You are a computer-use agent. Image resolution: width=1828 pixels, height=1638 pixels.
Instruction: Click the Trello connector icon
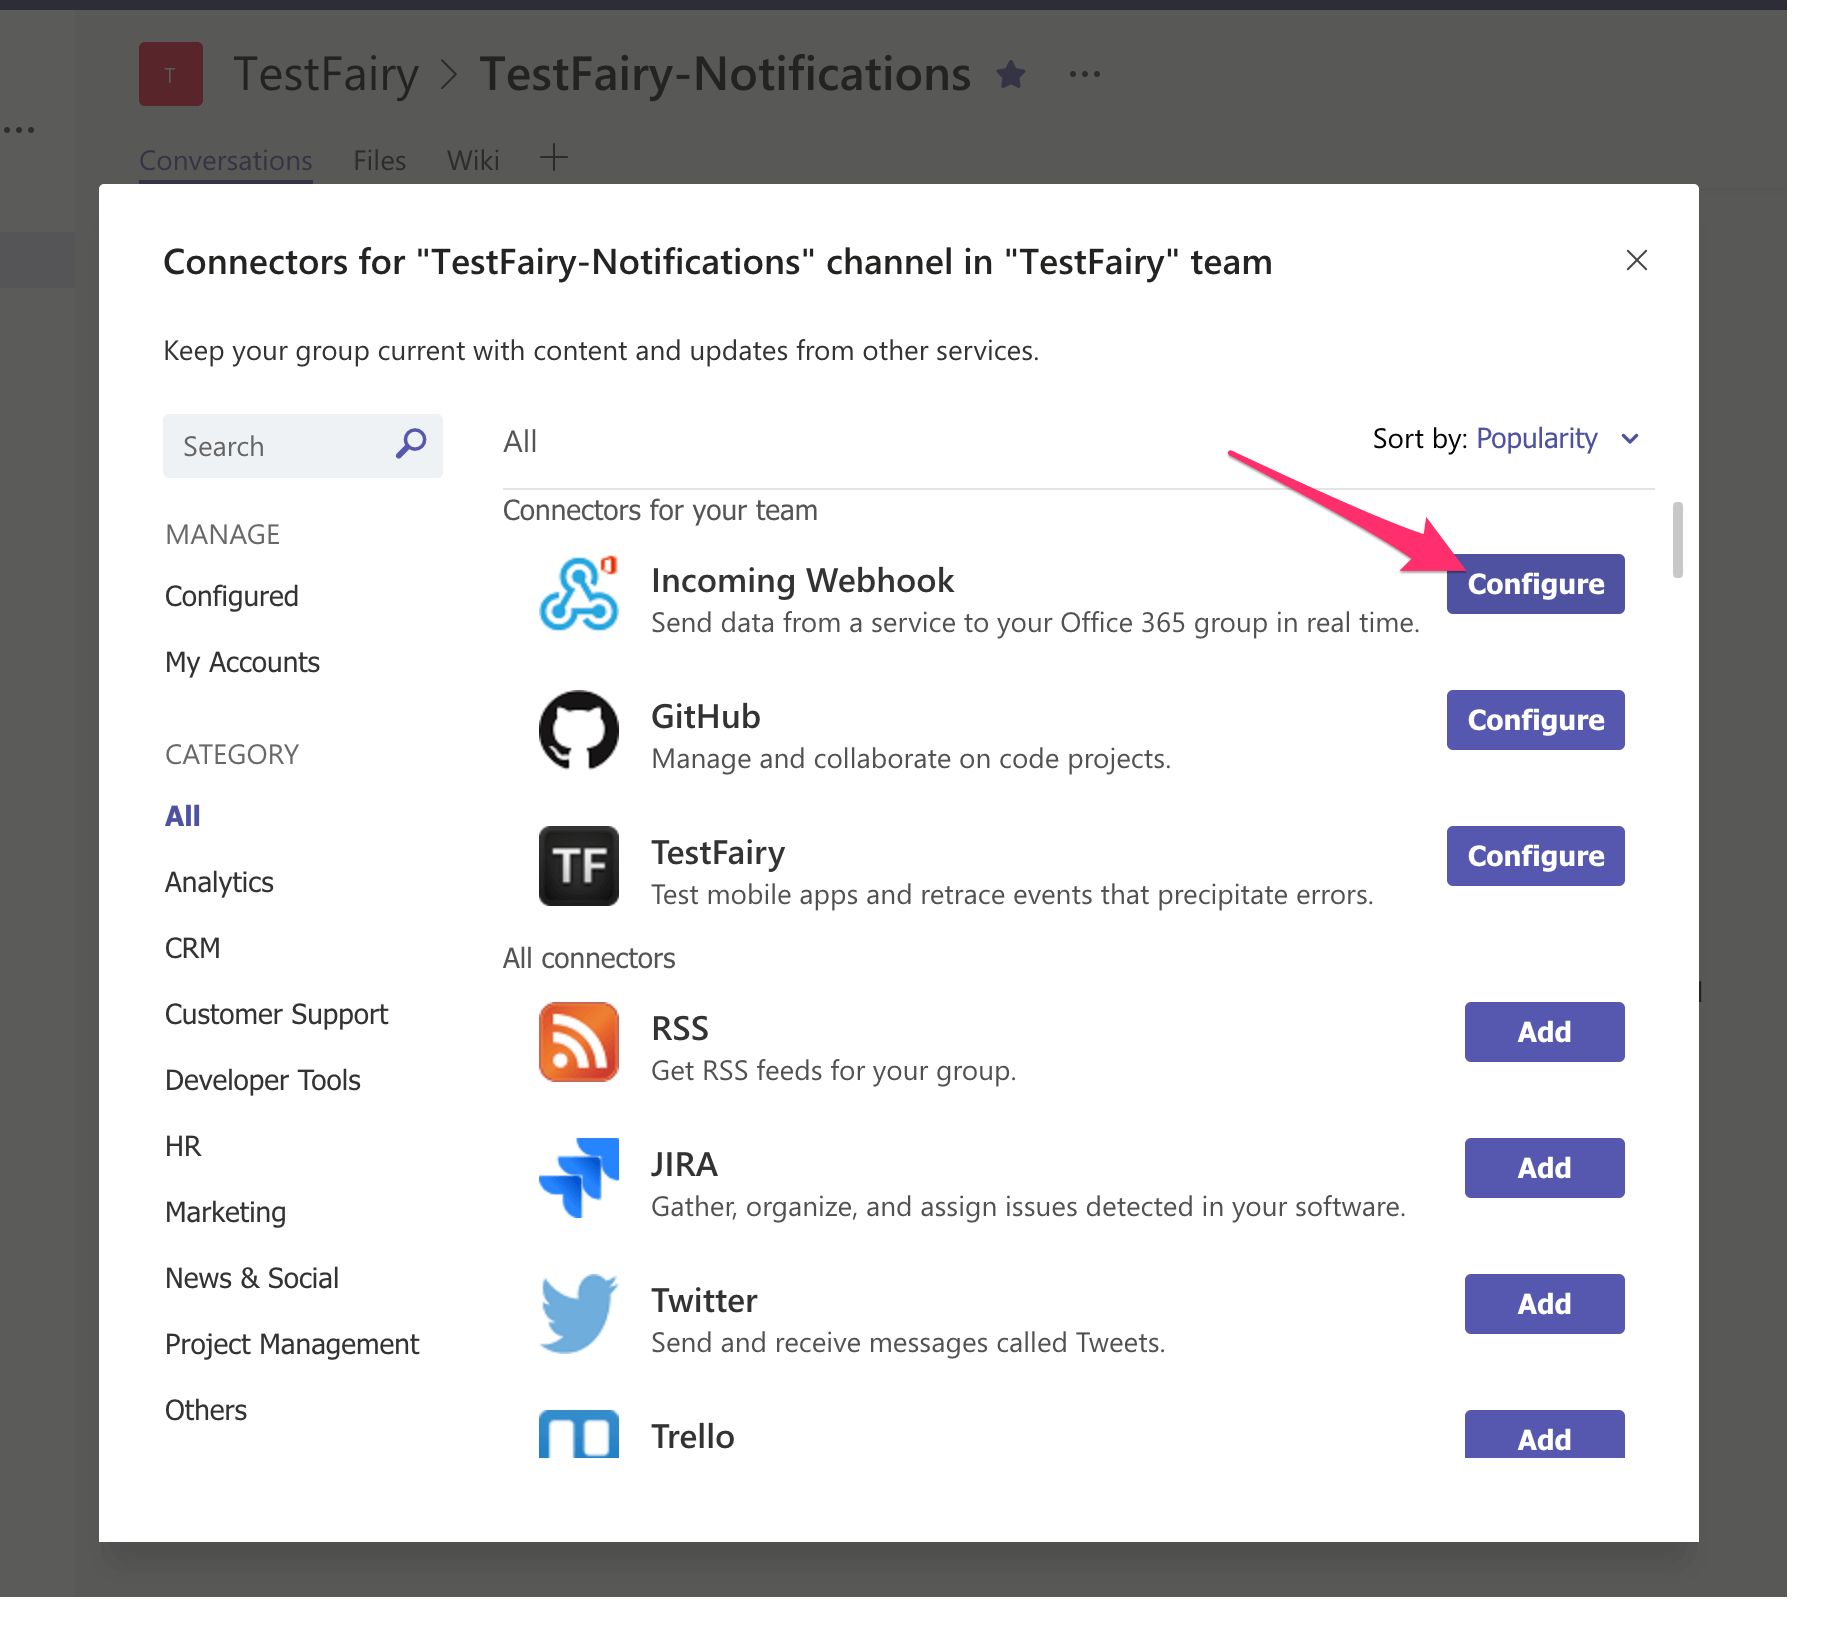tap(578, 1435)
